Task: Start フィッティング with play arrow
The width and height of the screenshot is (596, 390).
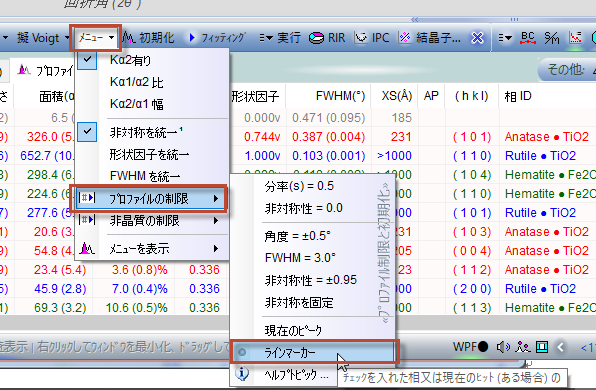Action: tap(217, 38)
